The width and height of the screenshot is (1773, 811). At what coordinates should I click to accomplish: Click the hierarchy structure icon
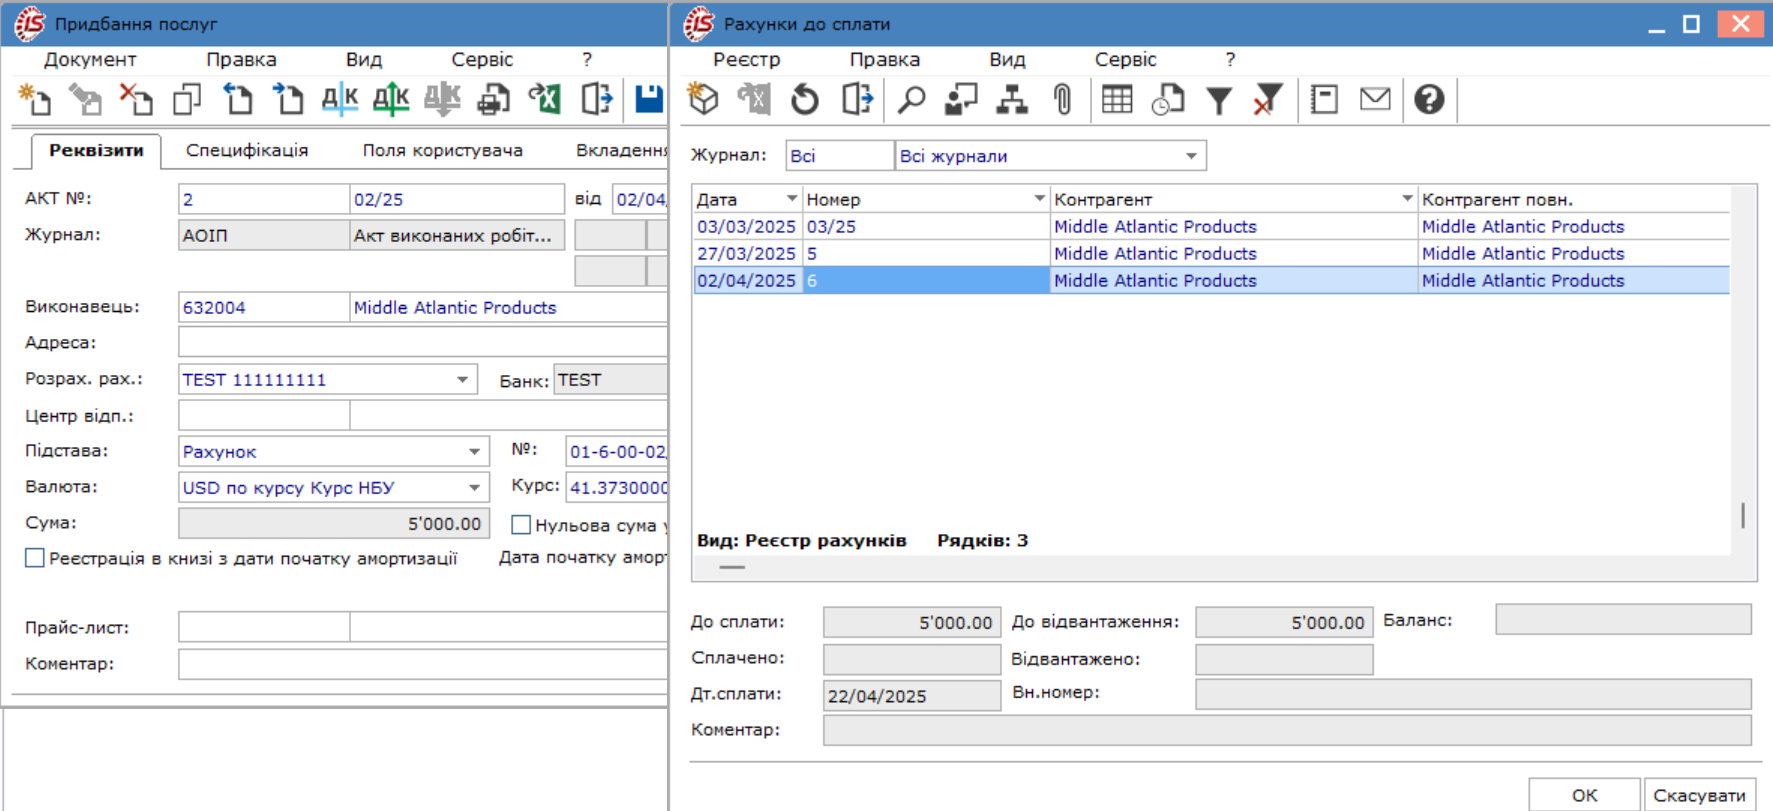1012,99
